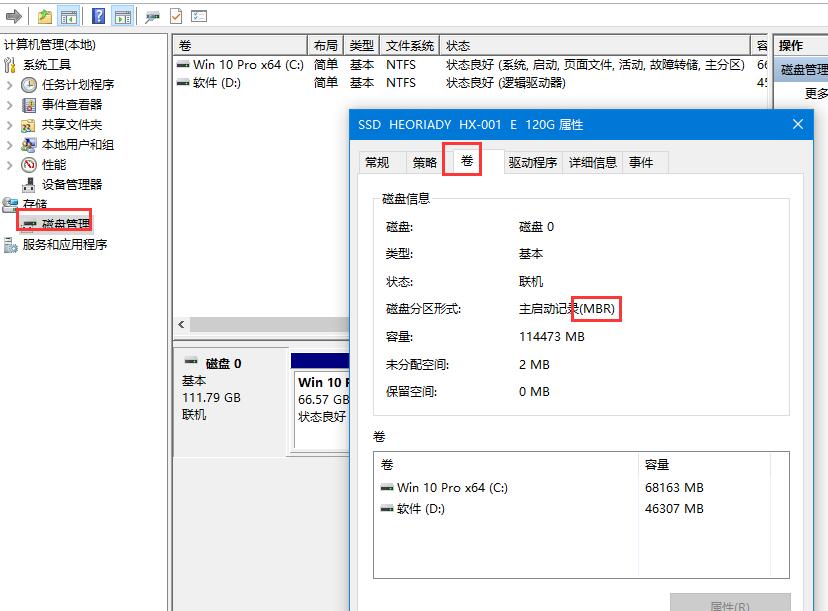Expand the 性能 tree node
828x611 pixels.
[10, 165]
